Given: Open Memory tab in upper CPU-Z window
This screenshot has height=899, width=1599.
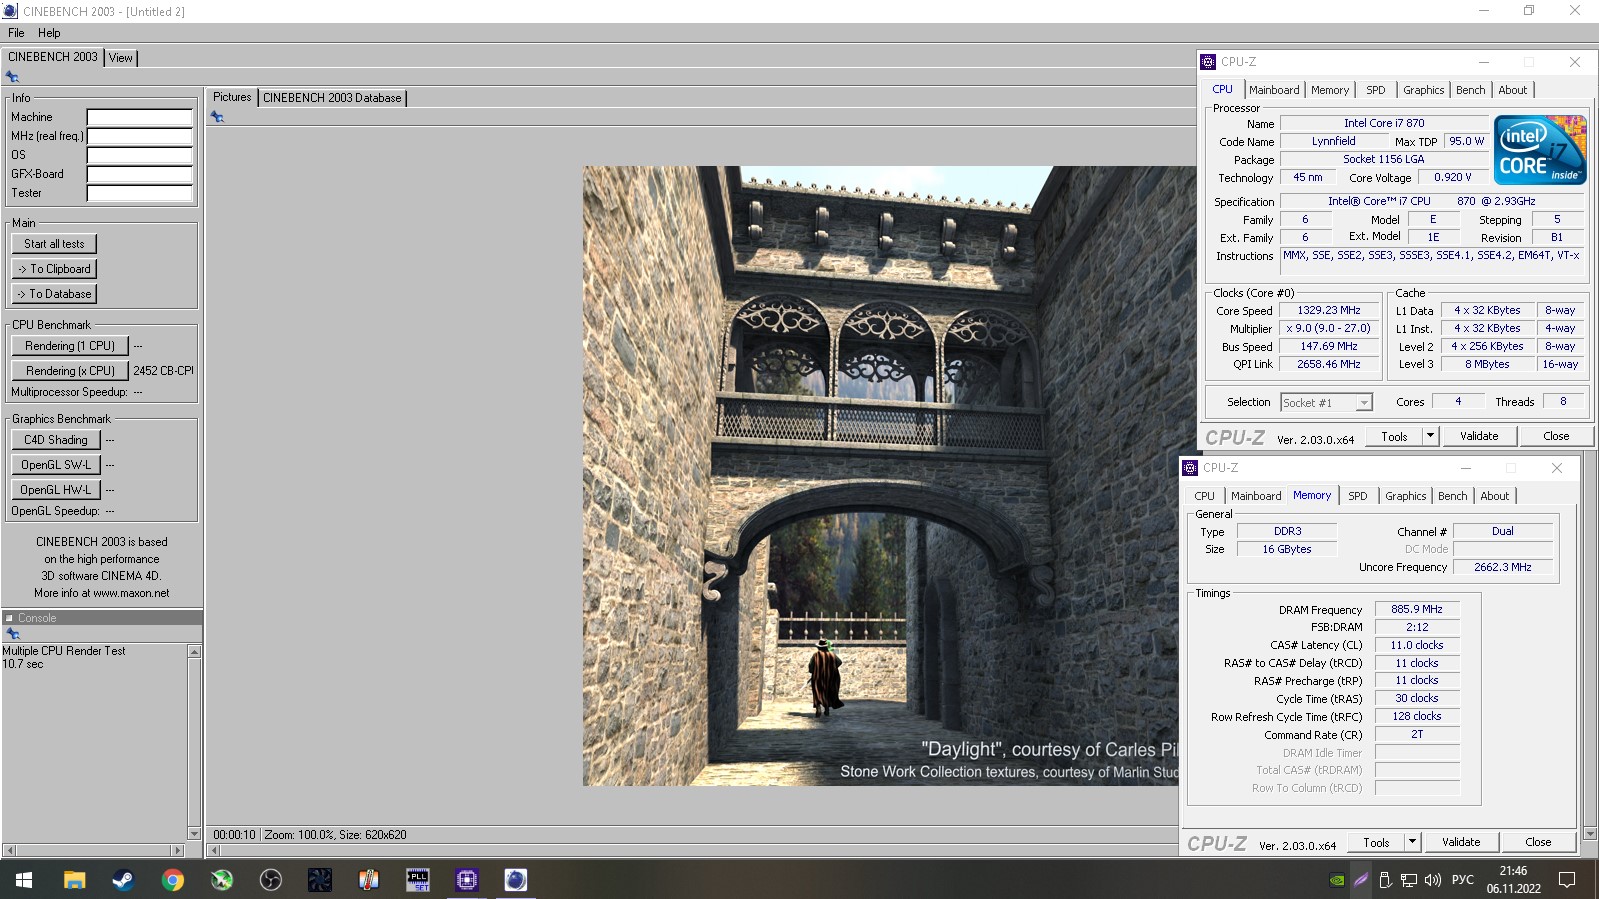Looking at the screenshot, I should (x=1330, y=90).
